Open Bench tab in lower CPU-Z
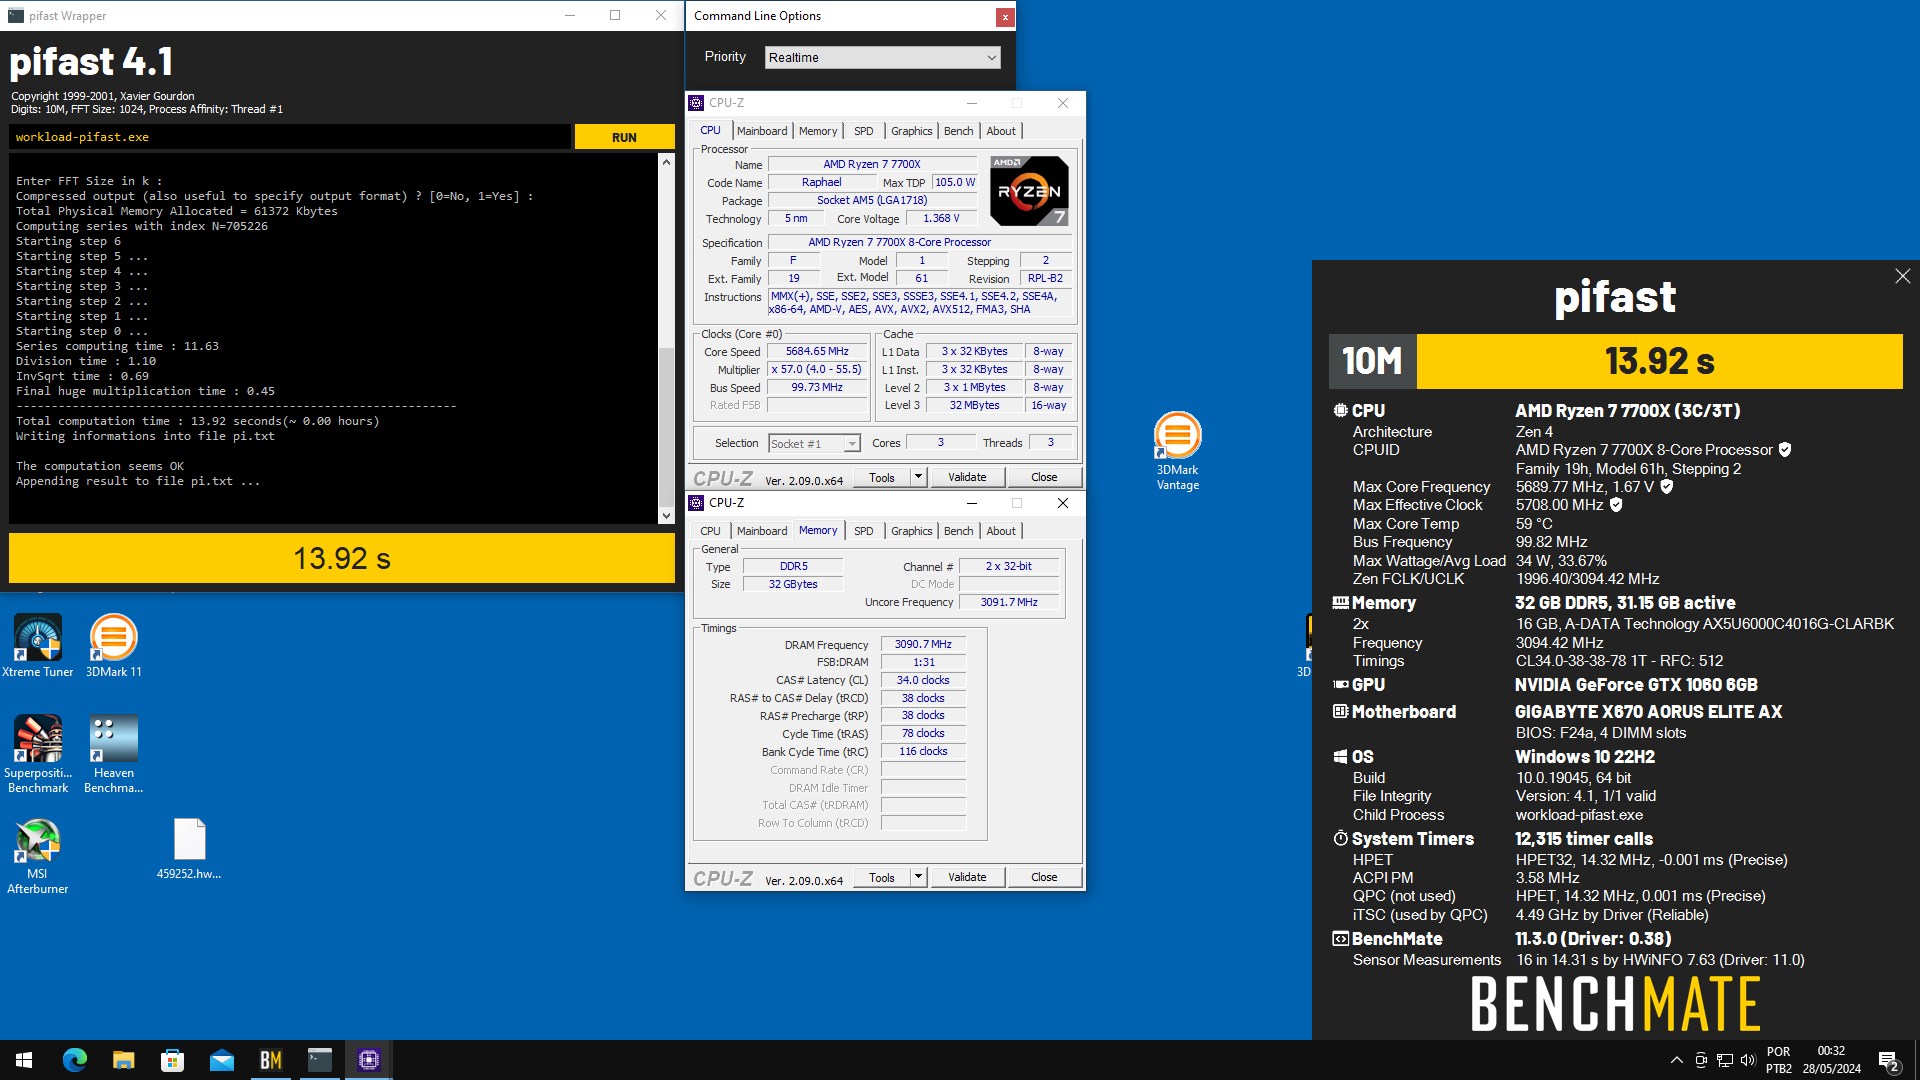 958,531
